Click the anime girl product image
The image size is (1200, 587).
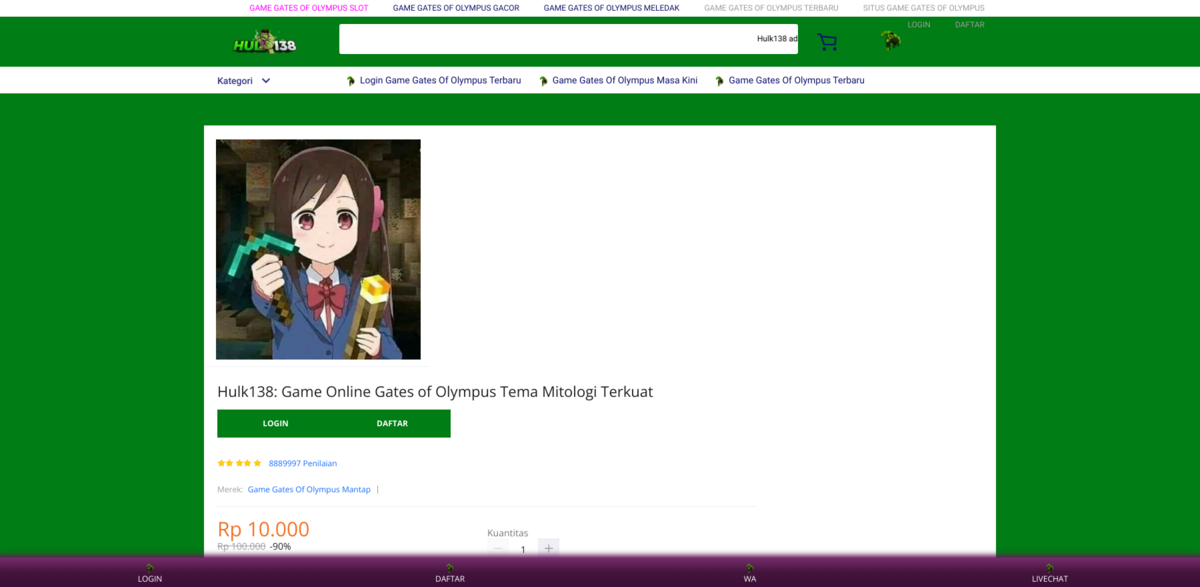tap(318, 249)
